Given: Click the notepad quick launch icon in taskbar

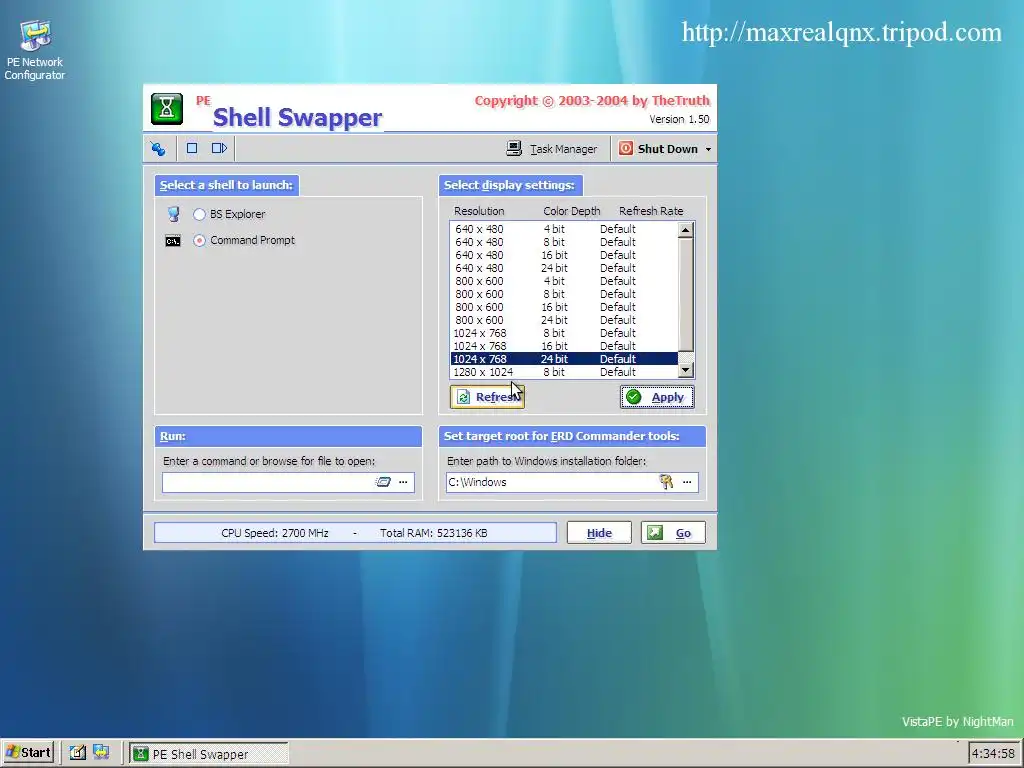Looking at the screenshot, I should (78, 752).
